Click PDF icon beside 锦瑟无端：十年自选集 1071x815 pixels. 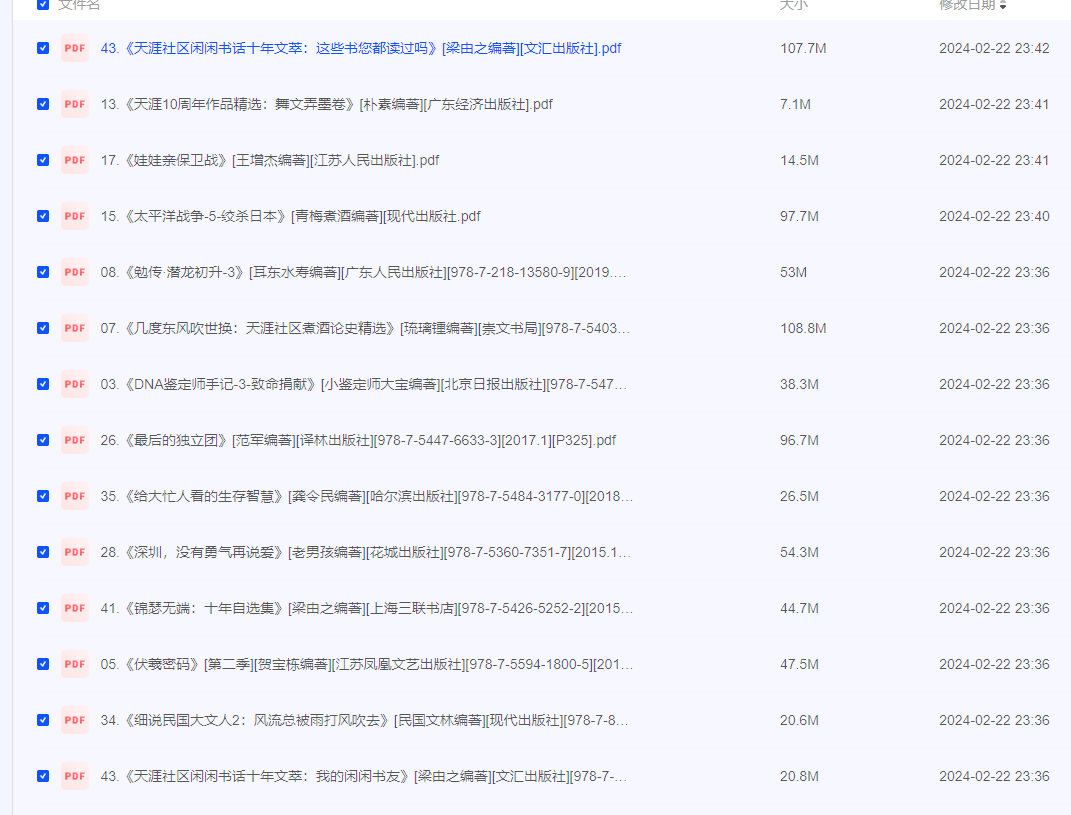[x=75, y=608]
